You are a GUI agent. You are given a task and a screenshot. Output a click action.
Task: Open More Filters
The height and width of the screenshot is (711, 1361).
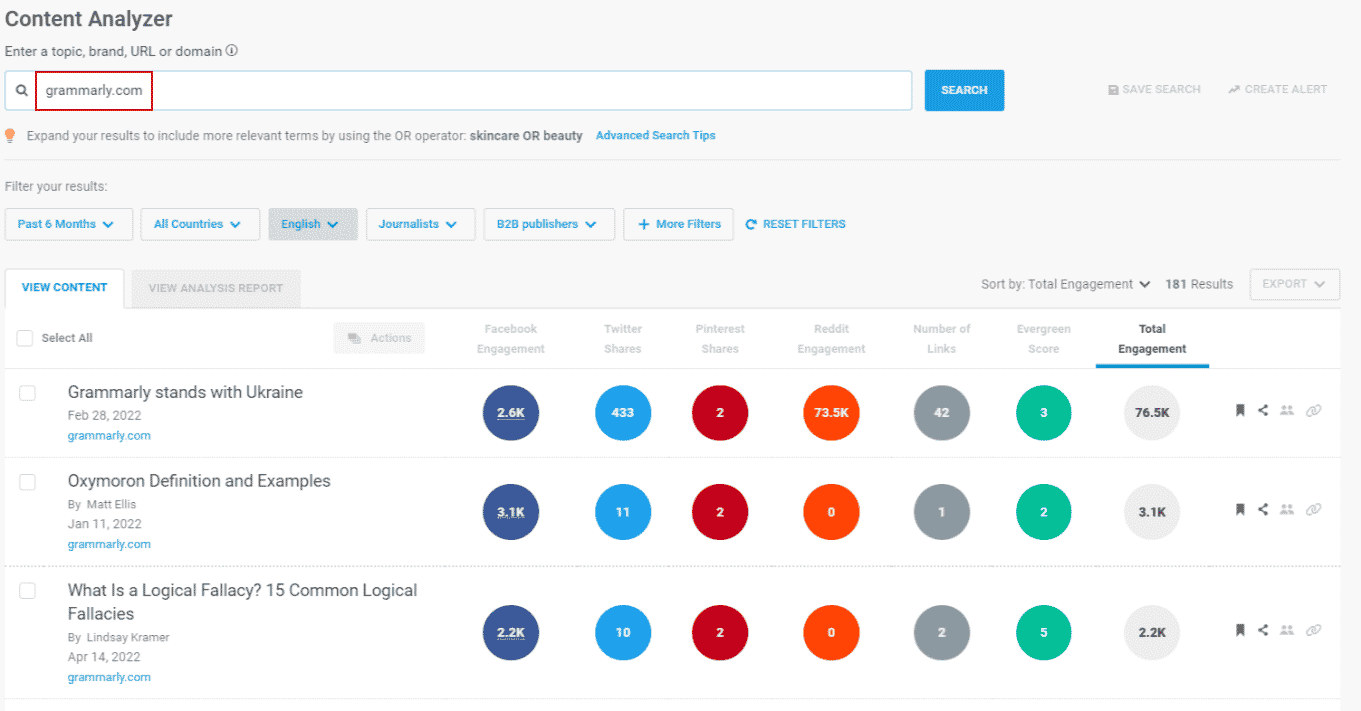(x=678, y=224)
